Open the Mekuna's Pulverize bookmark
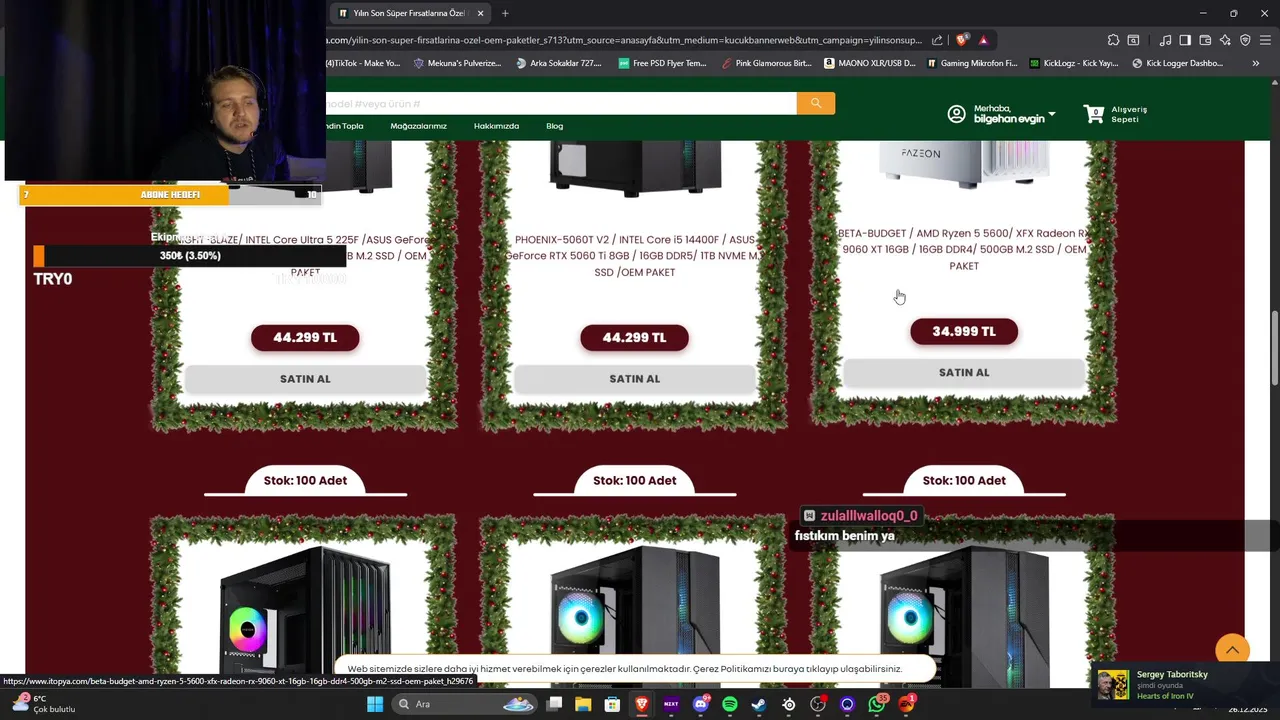Screen dimensions: 1280x720 click(457, 63)
